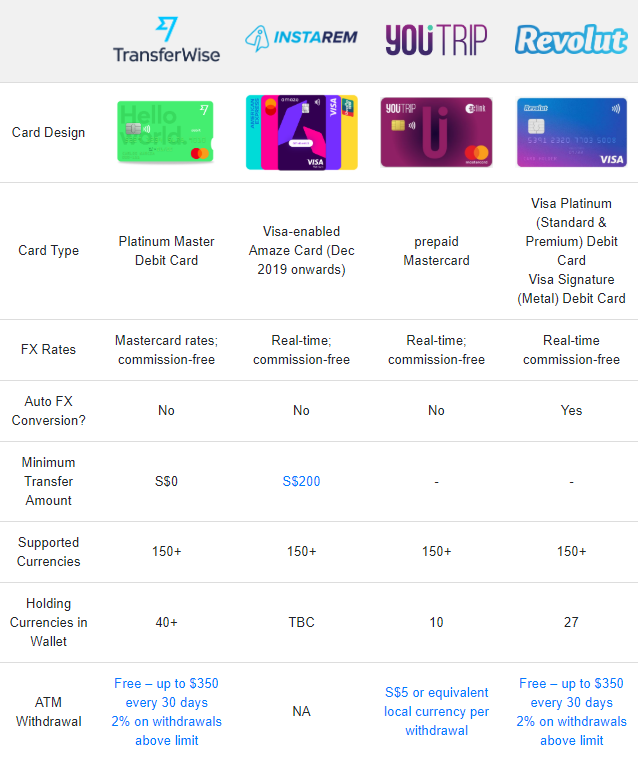Click the YouTrip logo

pos(436,40)
